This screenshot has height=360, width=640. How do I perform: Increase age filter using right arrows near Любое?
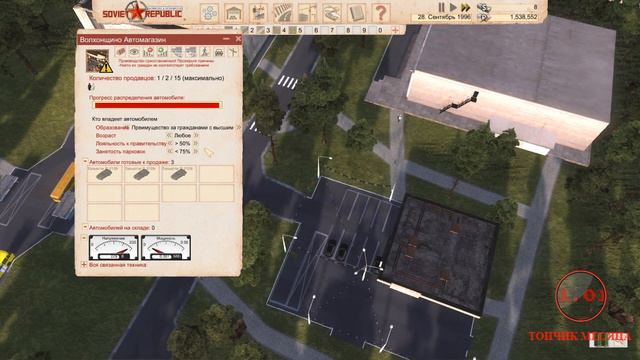196,135
